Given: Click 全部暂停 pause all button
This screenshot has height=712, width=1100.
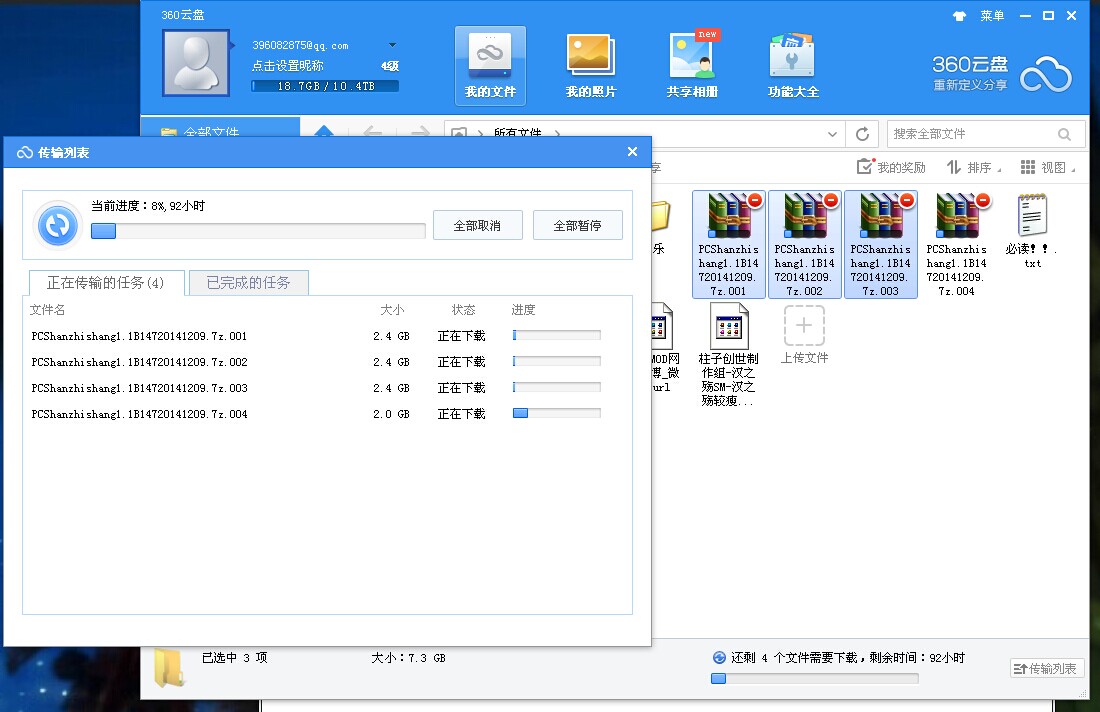Looking at the screenshot, I should point(577,225).
